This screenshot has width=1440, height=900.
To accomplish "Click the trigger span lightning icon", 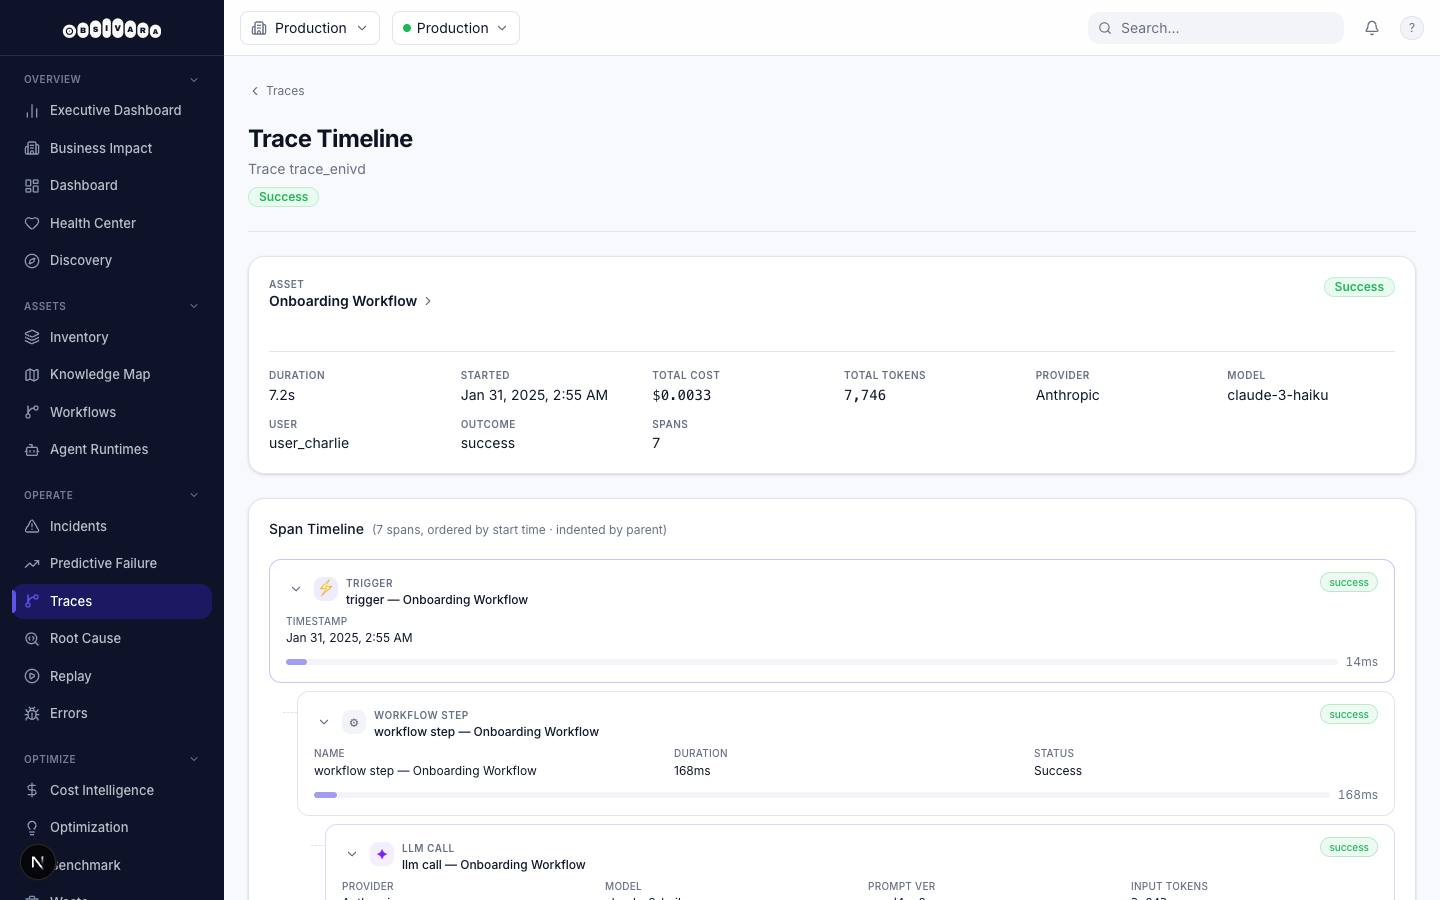I will tap(326, 588).
